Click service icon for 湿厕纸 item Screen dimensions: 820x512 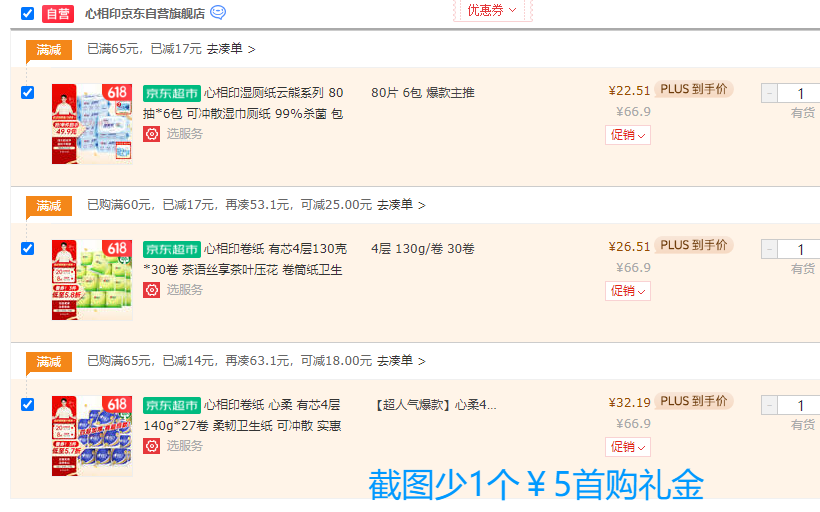tap(152, 134)
